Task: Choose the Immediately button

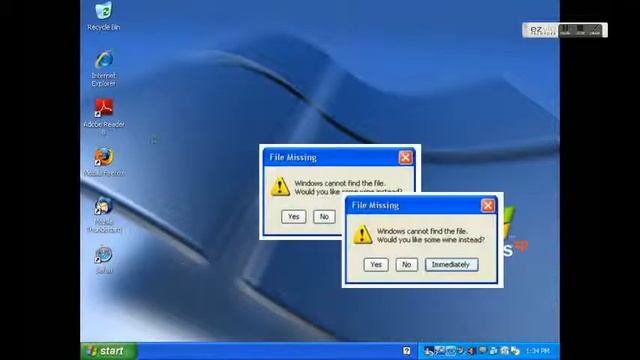Action: (x=451, y=264)
